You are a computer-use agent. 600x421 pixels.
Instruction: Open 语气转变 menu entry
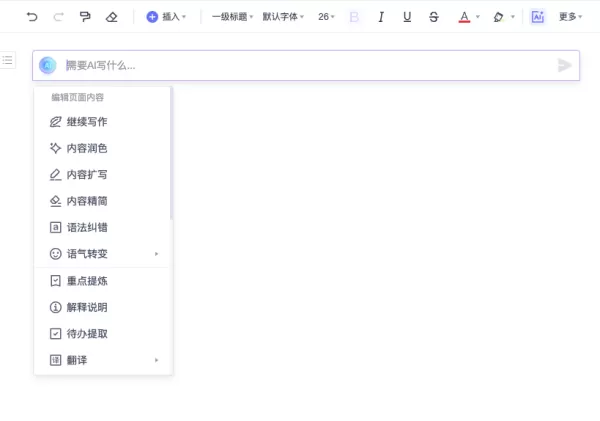(x=103, y=254)
